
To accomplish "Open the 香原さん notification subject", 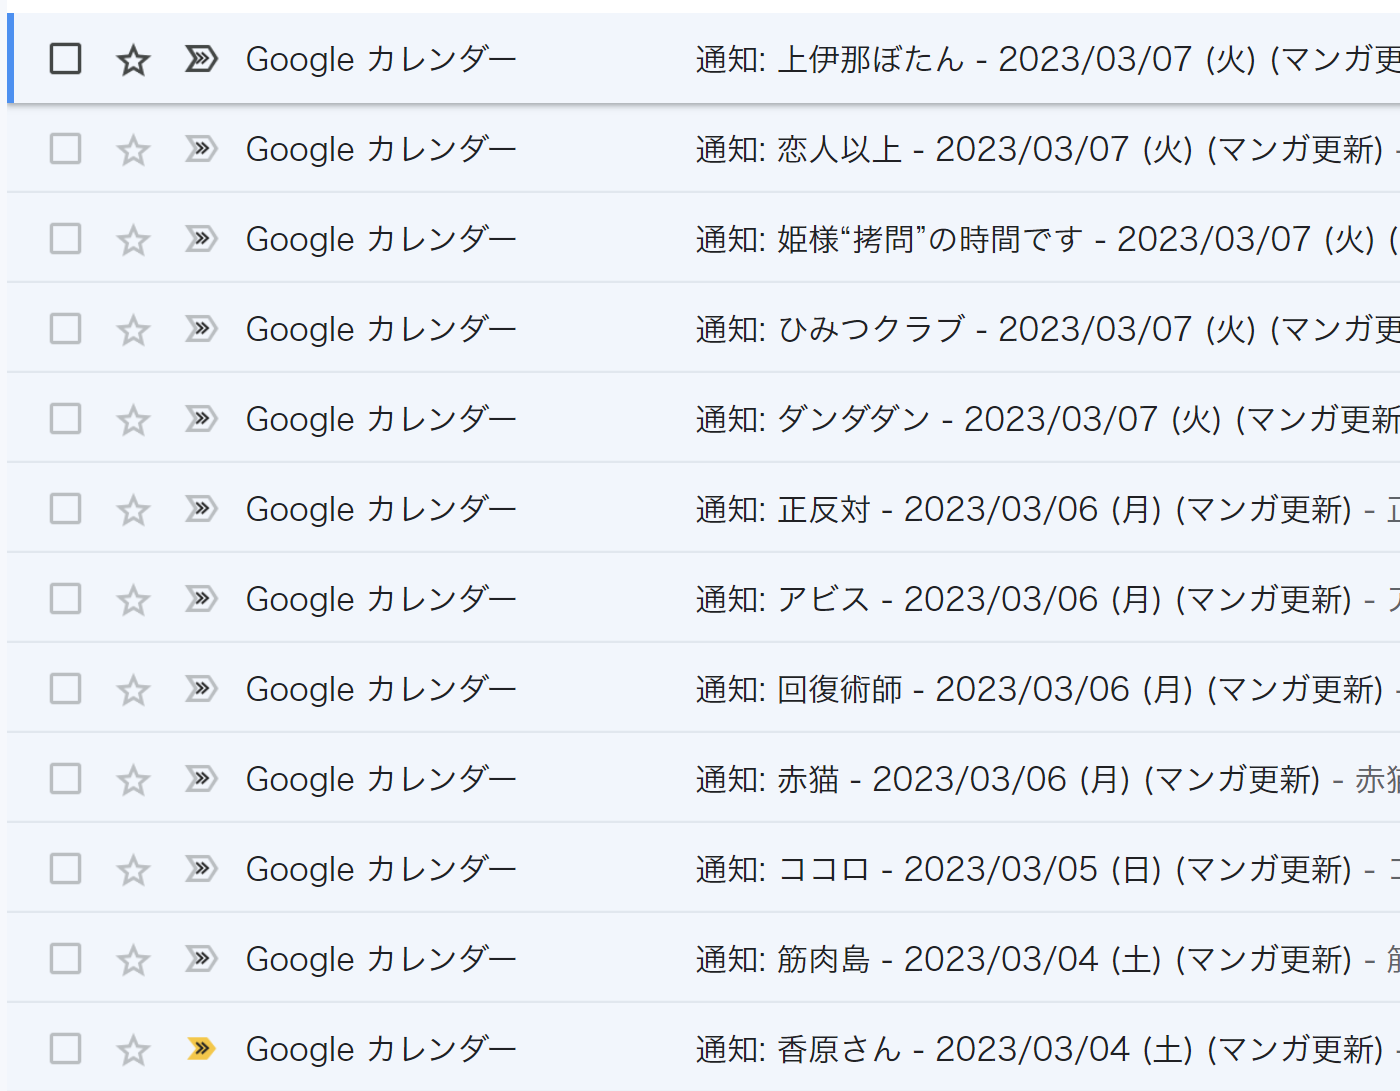I will point(1040,1049).
